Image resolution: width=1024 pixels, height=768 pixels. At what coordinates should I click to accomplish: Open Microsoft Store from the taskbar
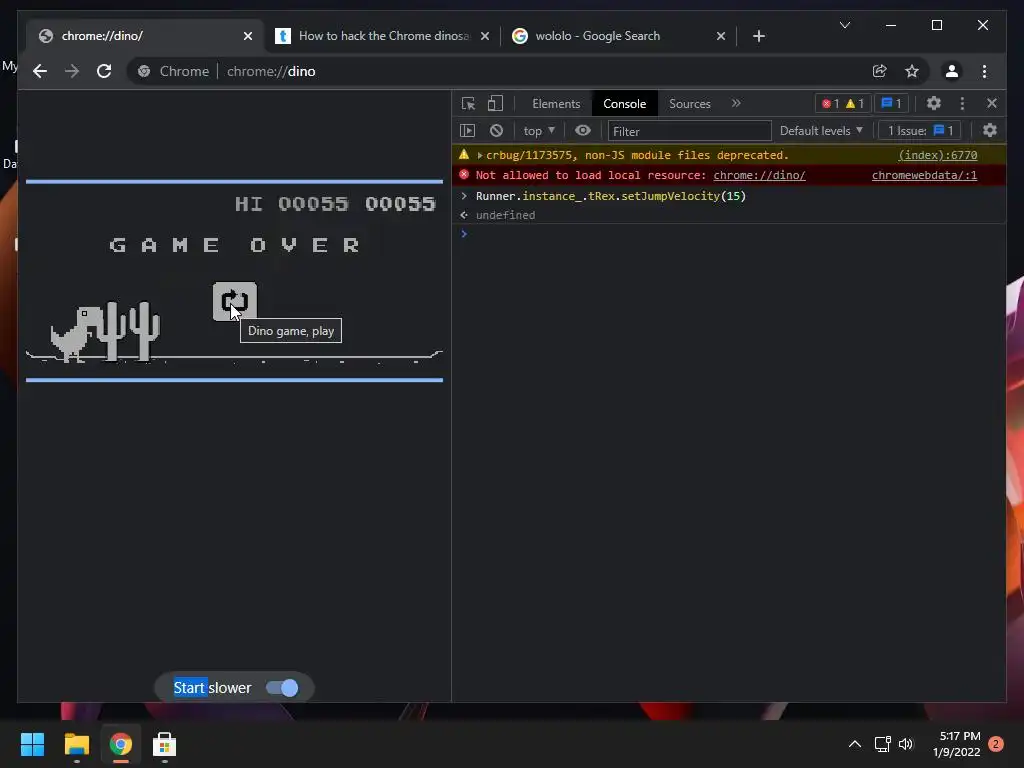(x=164, y=744)
